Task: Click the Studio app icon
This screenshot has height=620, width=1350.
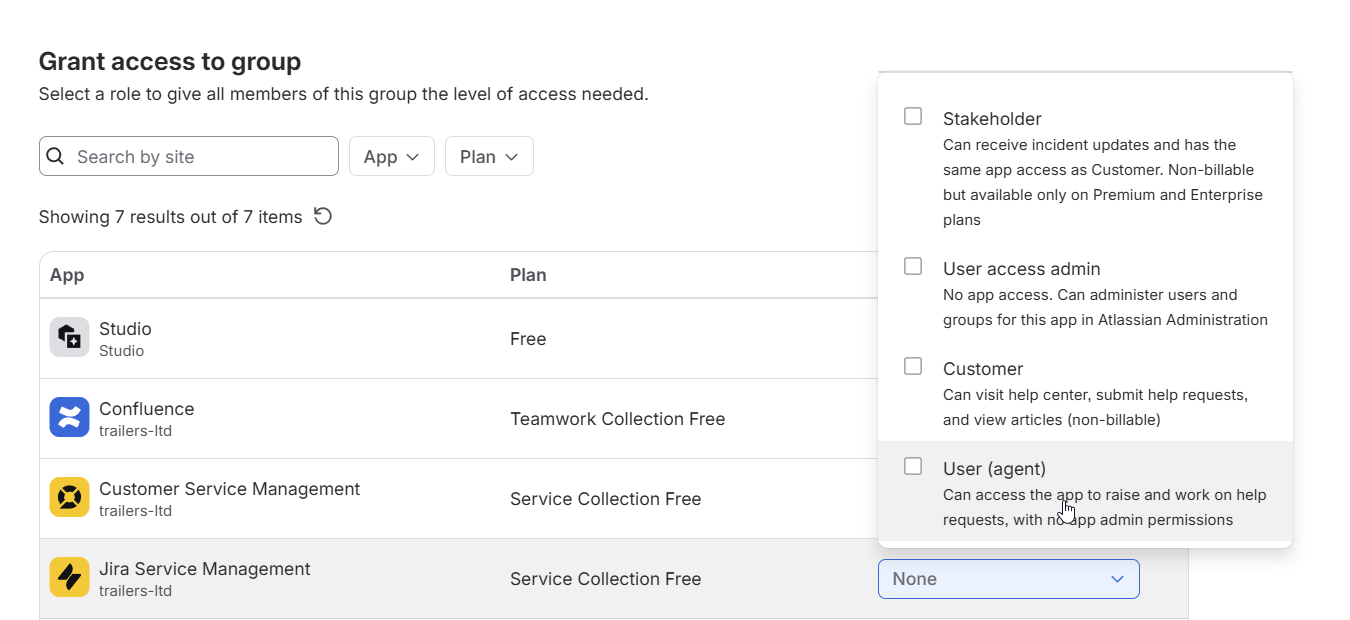Action: 69,337
